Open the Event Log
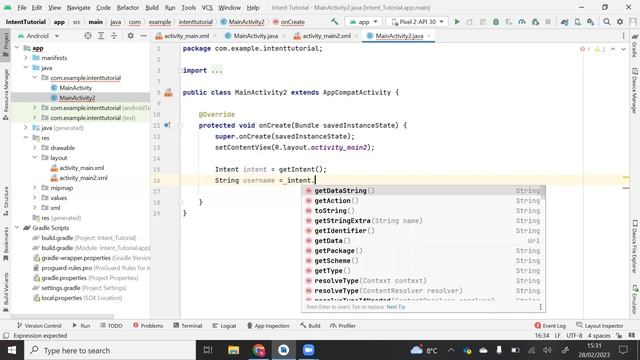640x360 pixels. 550,326
